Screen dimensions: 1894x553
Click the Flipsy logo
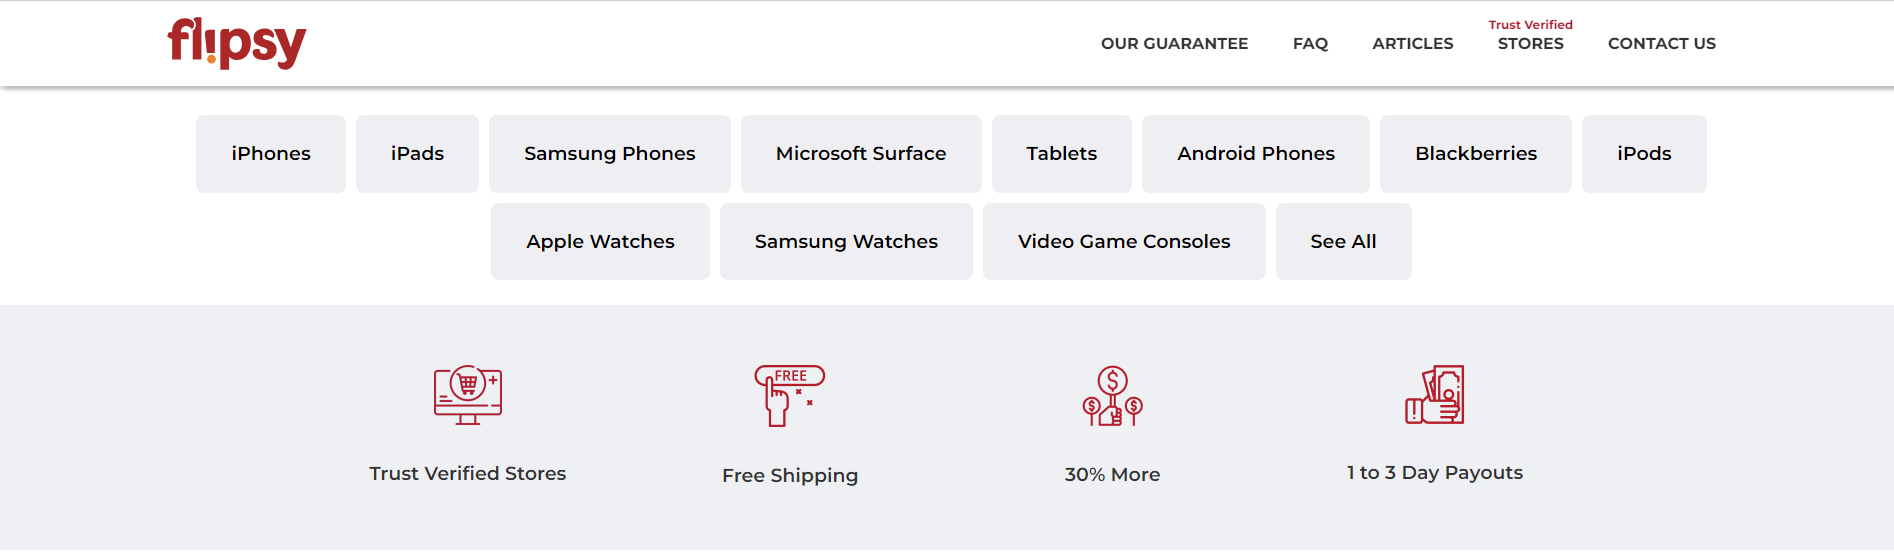236,43
